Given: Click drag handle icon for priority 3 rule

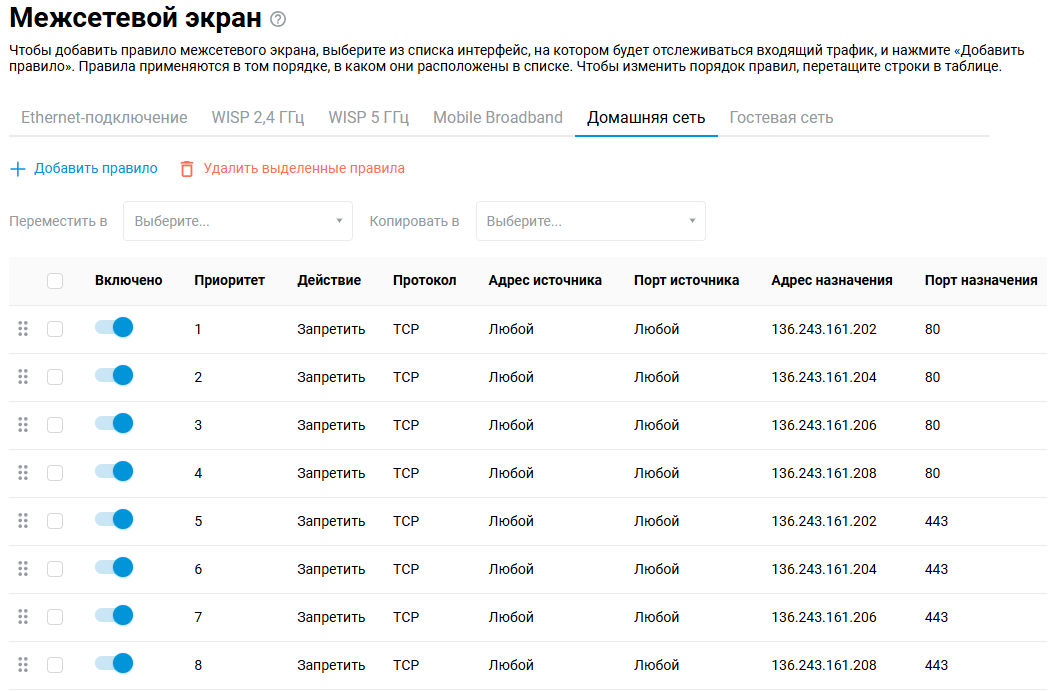Looking at the screenshot, I should tap(23, 425).
